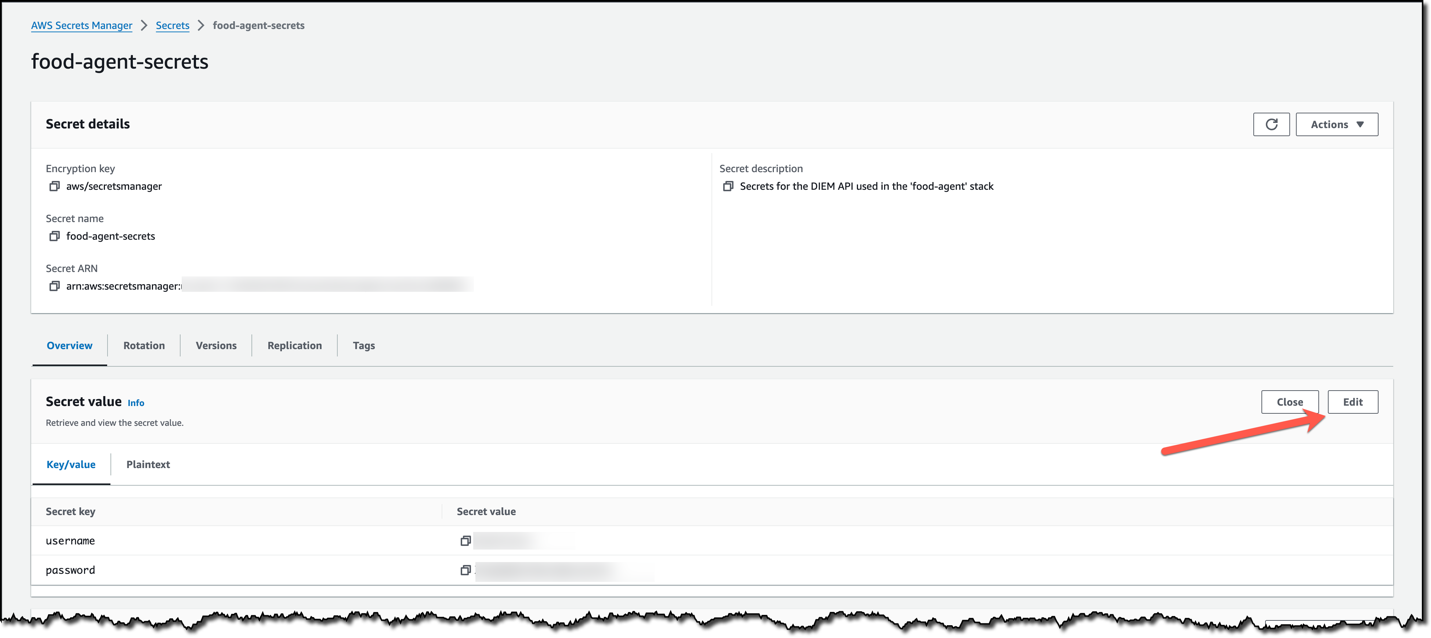Go to the Secrets breadcrumb link
Screen dimensions: 1431x638
coord(172,25)
